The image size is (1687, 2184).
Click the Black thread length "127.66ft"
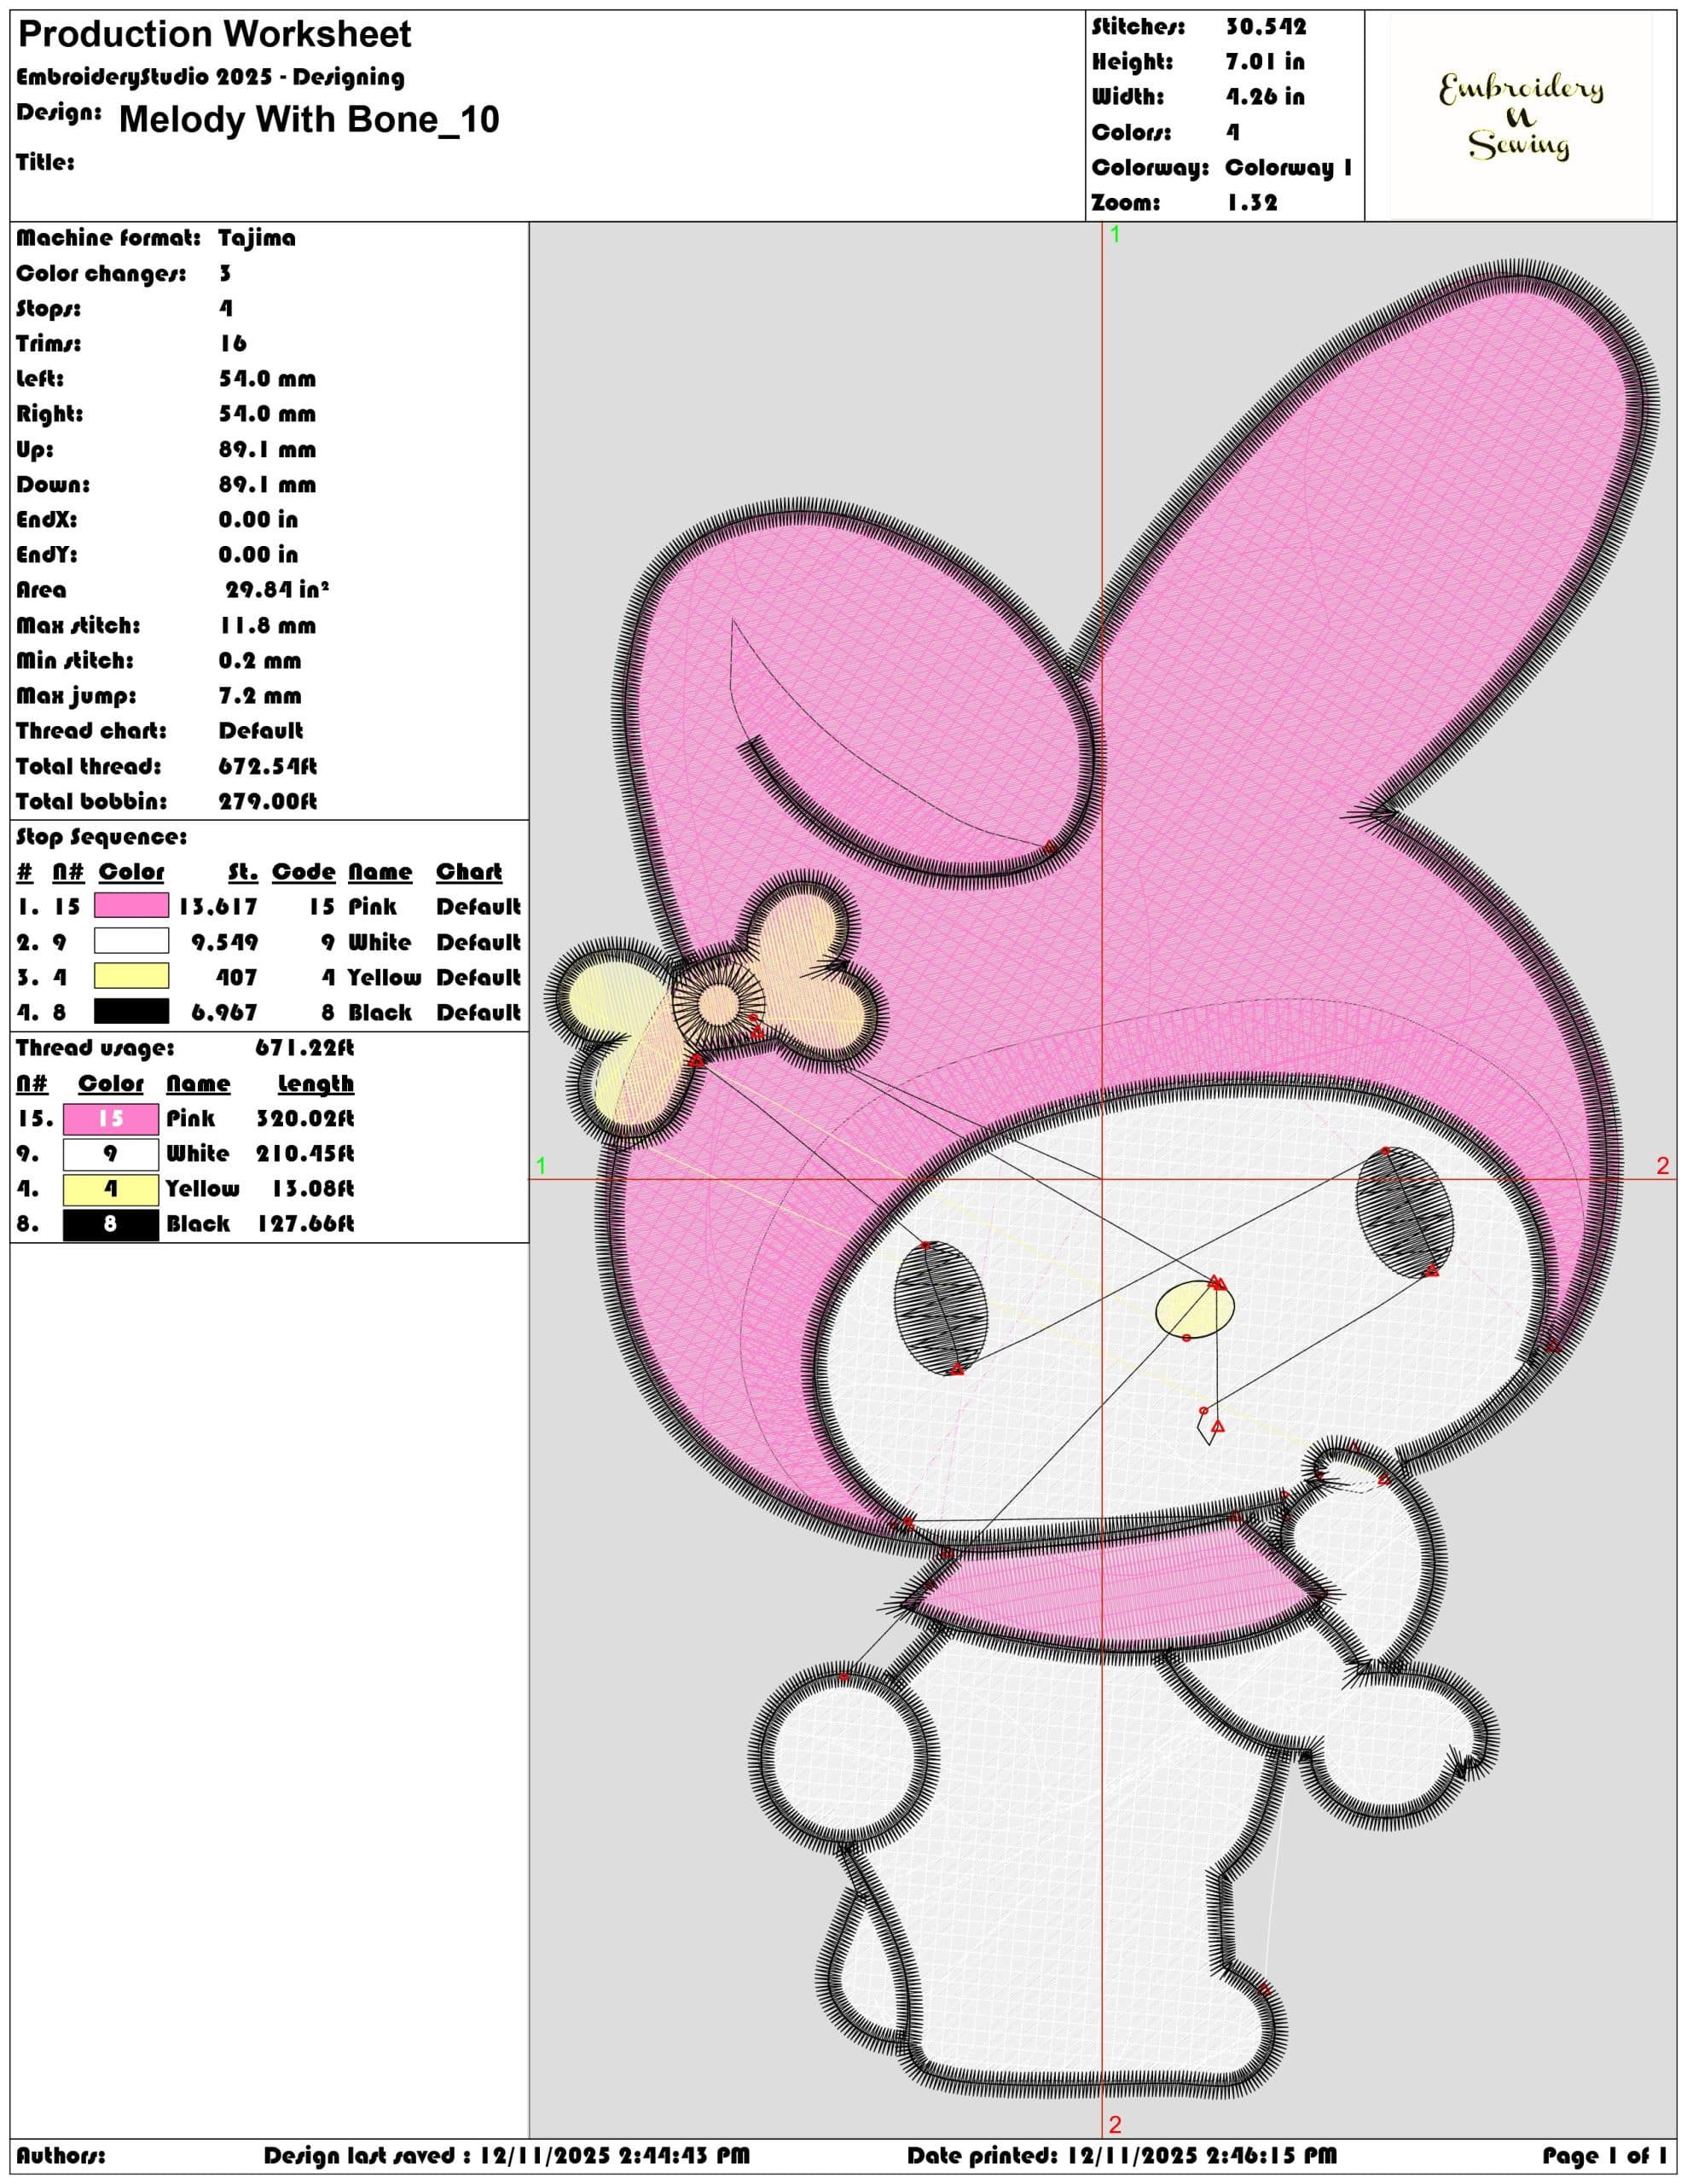click(x=305, y=1224)
